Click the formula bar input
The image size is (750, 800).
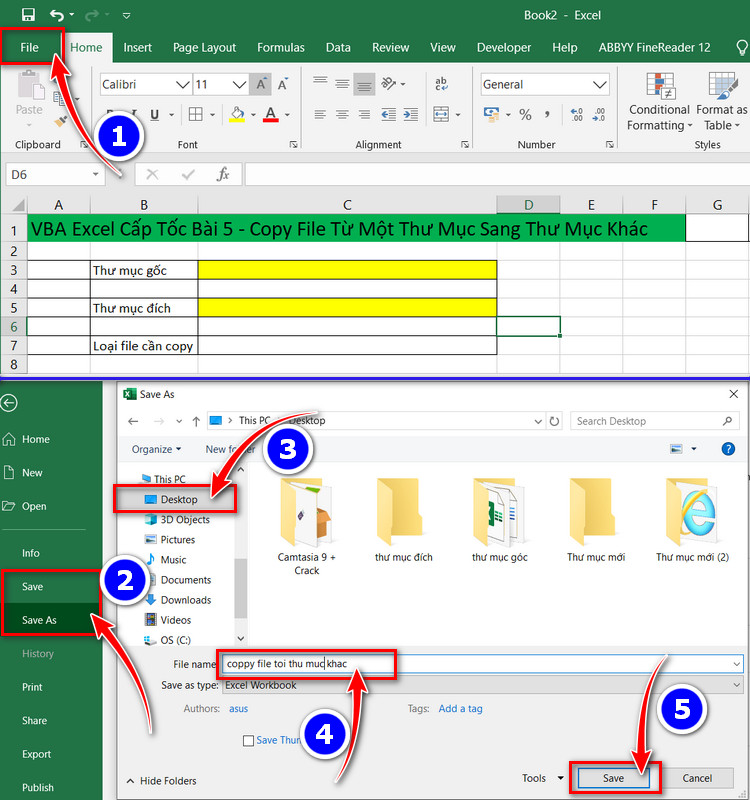coord(497,174)
